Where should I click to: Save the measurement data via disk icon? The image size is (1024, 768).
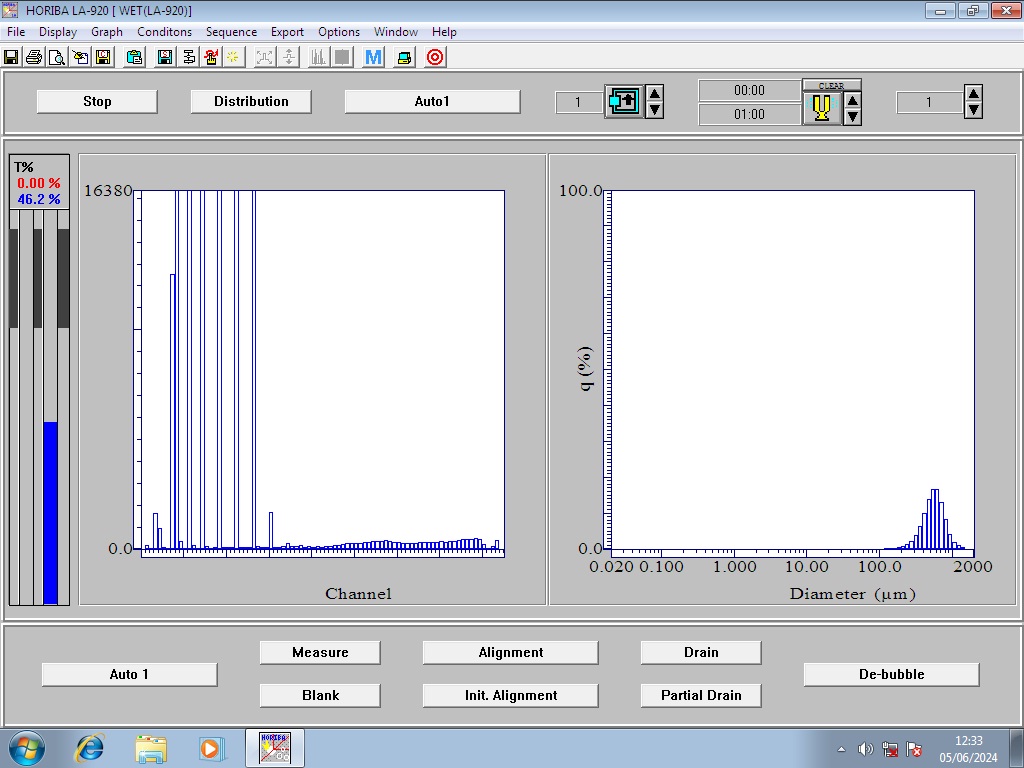point(11,57)
